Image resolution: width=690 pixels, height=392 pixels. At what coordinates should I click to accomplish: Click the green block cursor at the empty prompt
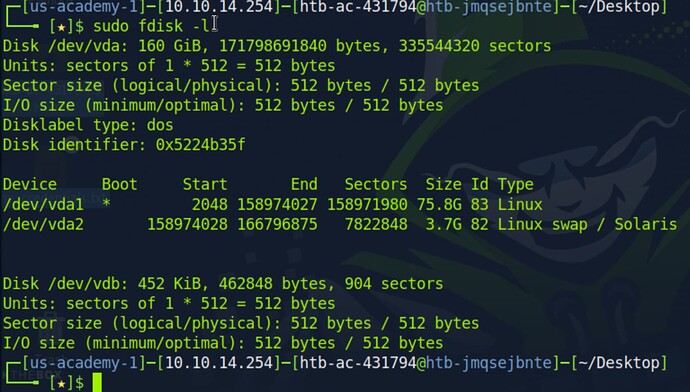[x=97, y=382]
